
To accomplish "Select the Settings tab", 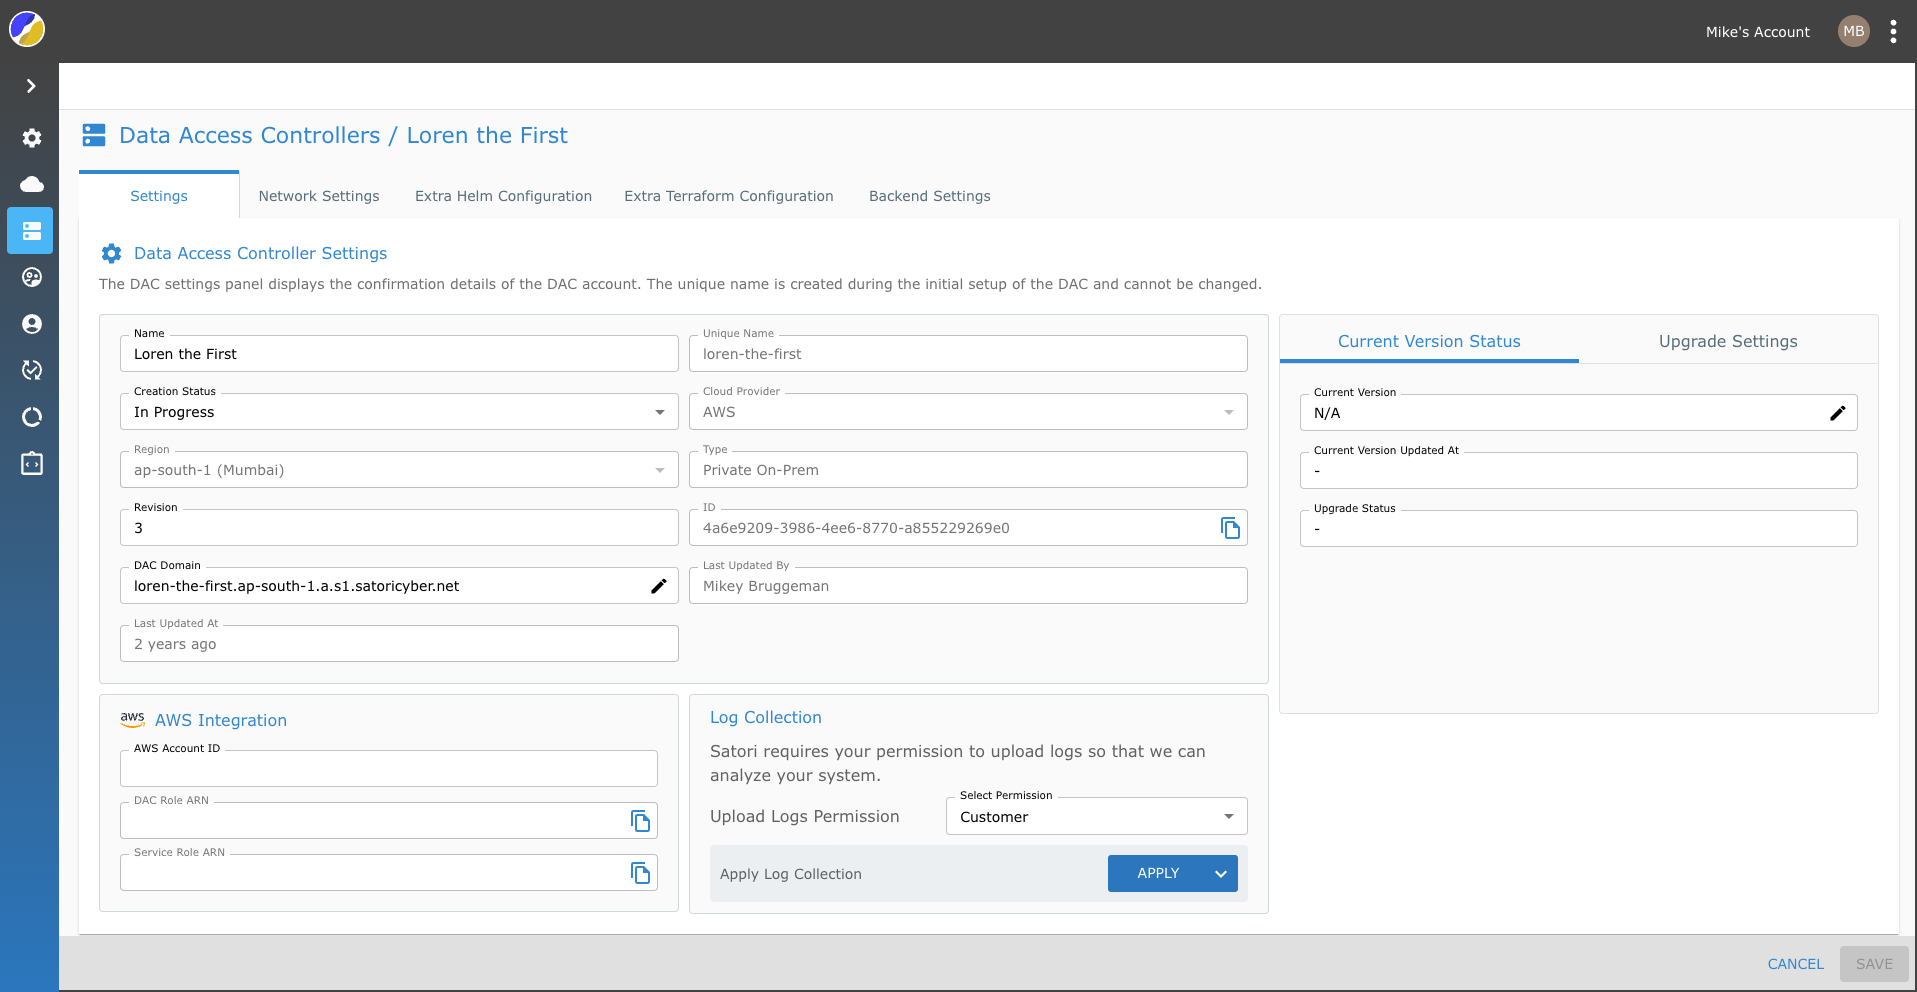I will (x=159, y=196).
